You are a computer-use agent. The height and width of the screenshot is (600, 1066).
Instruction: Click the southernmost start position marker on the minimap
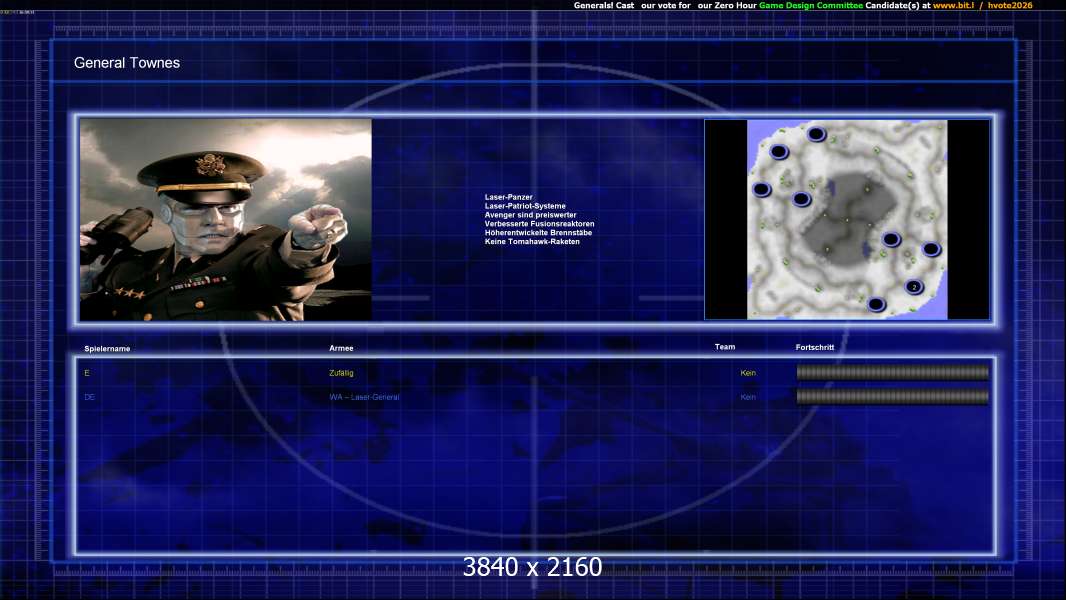[x=876, y=304]
